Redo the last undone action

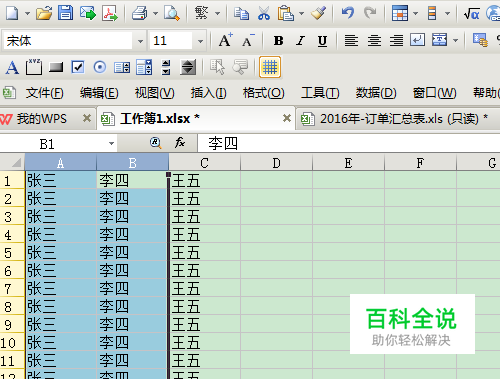click(x=370, y=13)
